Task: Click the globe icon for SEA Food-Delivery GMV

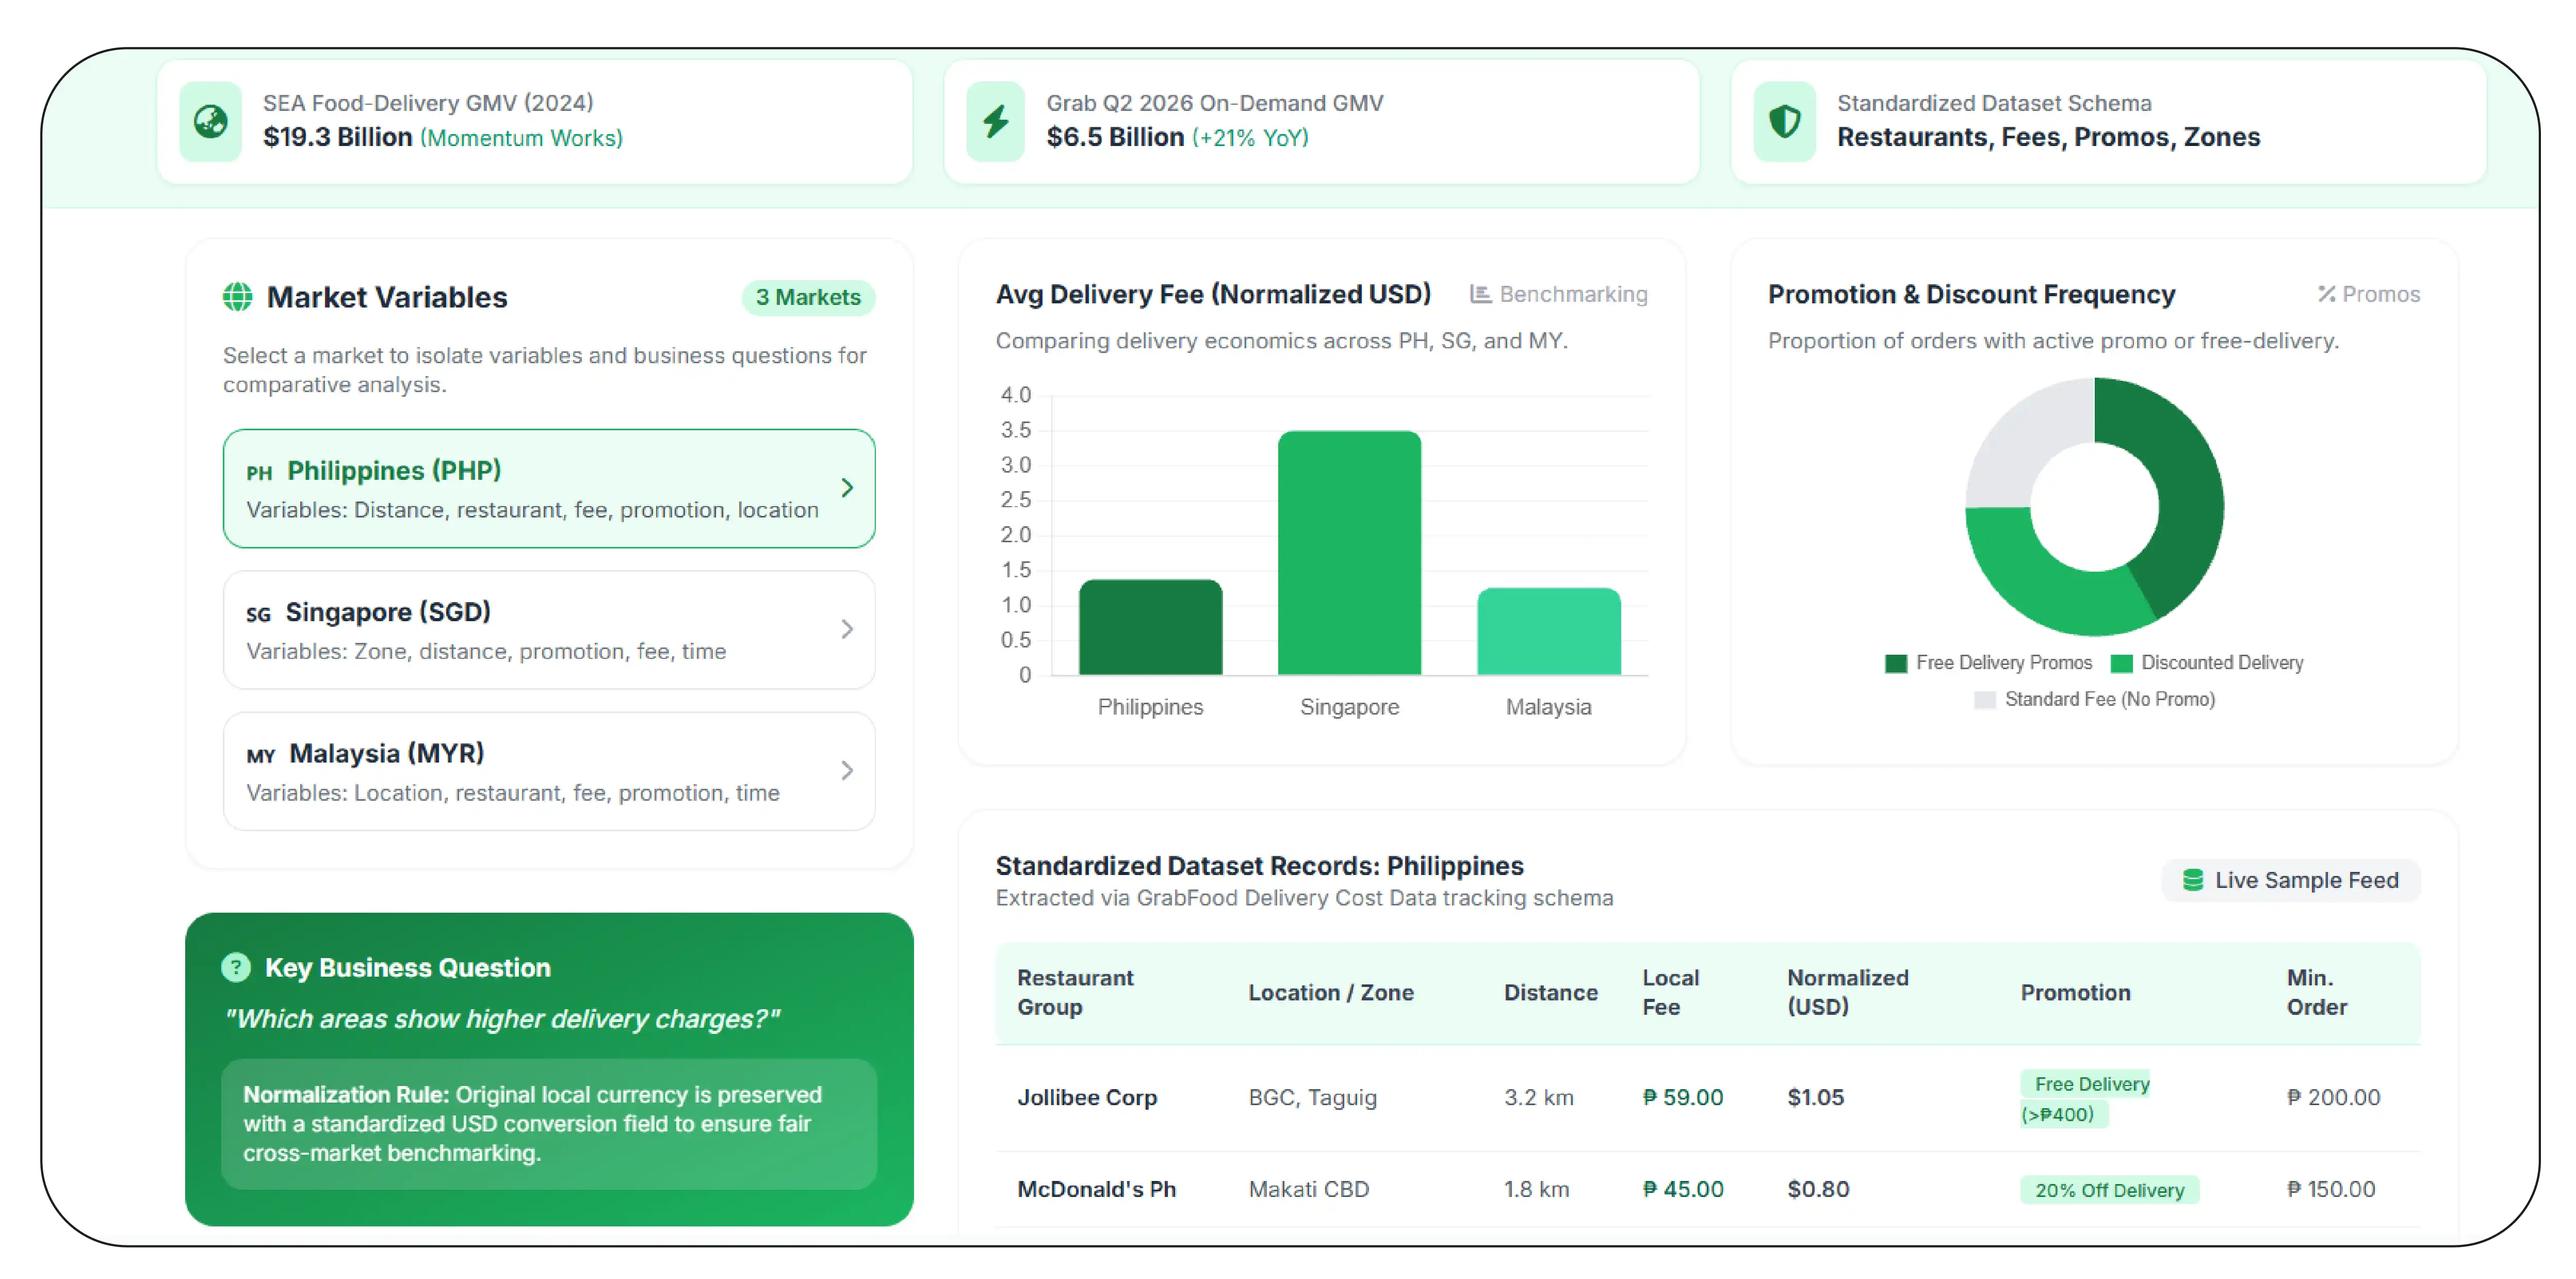Action: pyautogui.click(x=210, y=121)
